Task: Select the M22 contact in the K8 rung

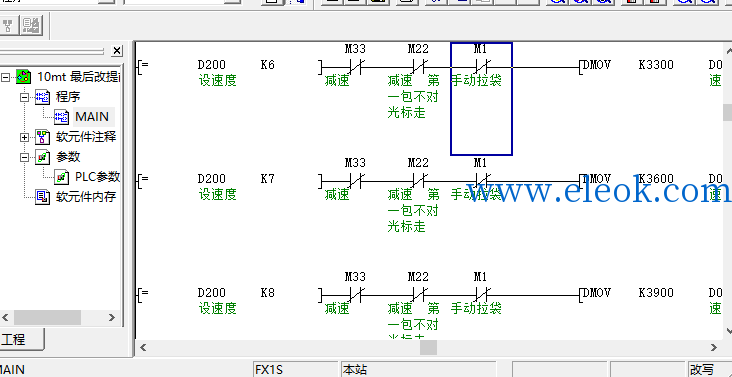Action: pos(418,295)
